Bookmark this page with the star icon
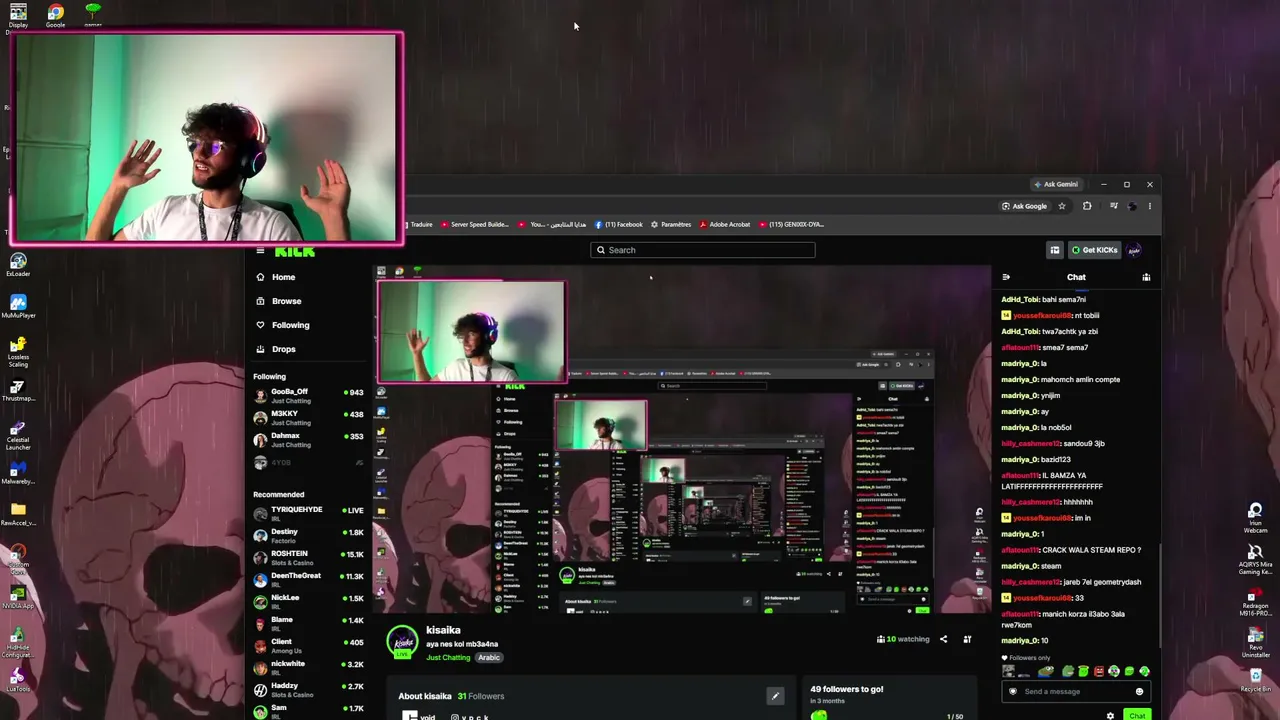This screenshot has height=720, width=1280. tap(1061, 206)
